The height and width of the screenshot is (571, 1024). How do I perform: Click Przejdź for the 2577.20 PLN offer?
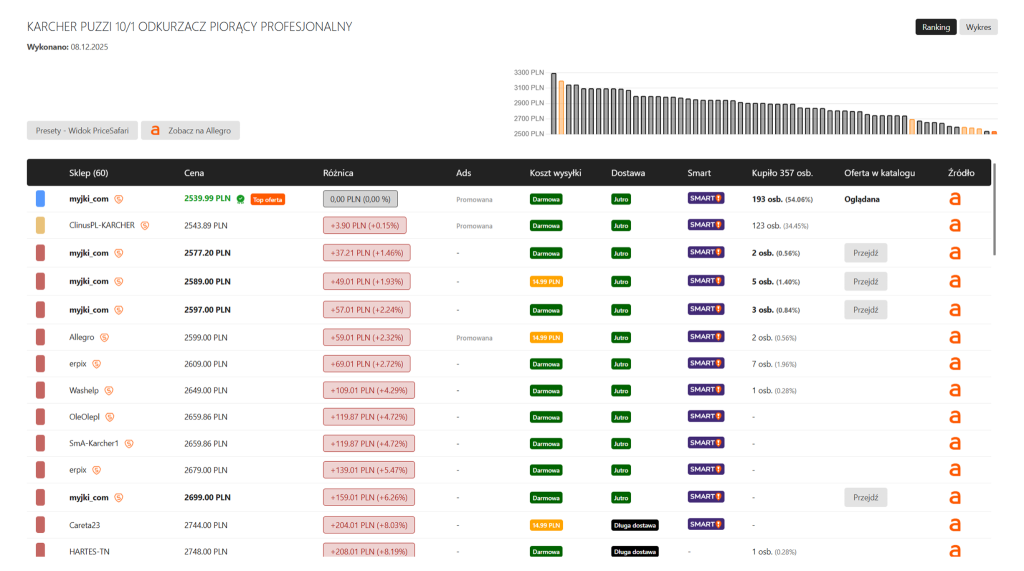tap(865, 253)
